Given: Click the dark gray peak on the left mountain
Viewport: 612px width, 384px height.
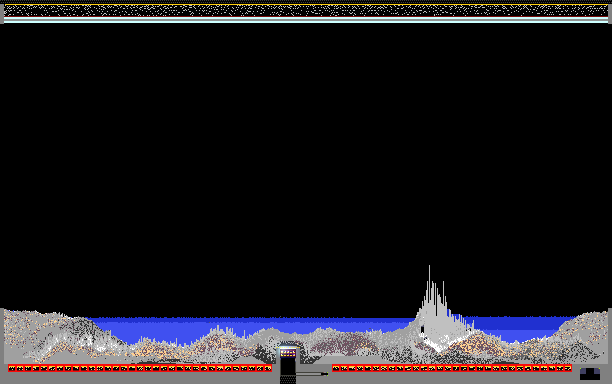Looking at the screenshot, I should click(x=81, y=327).
